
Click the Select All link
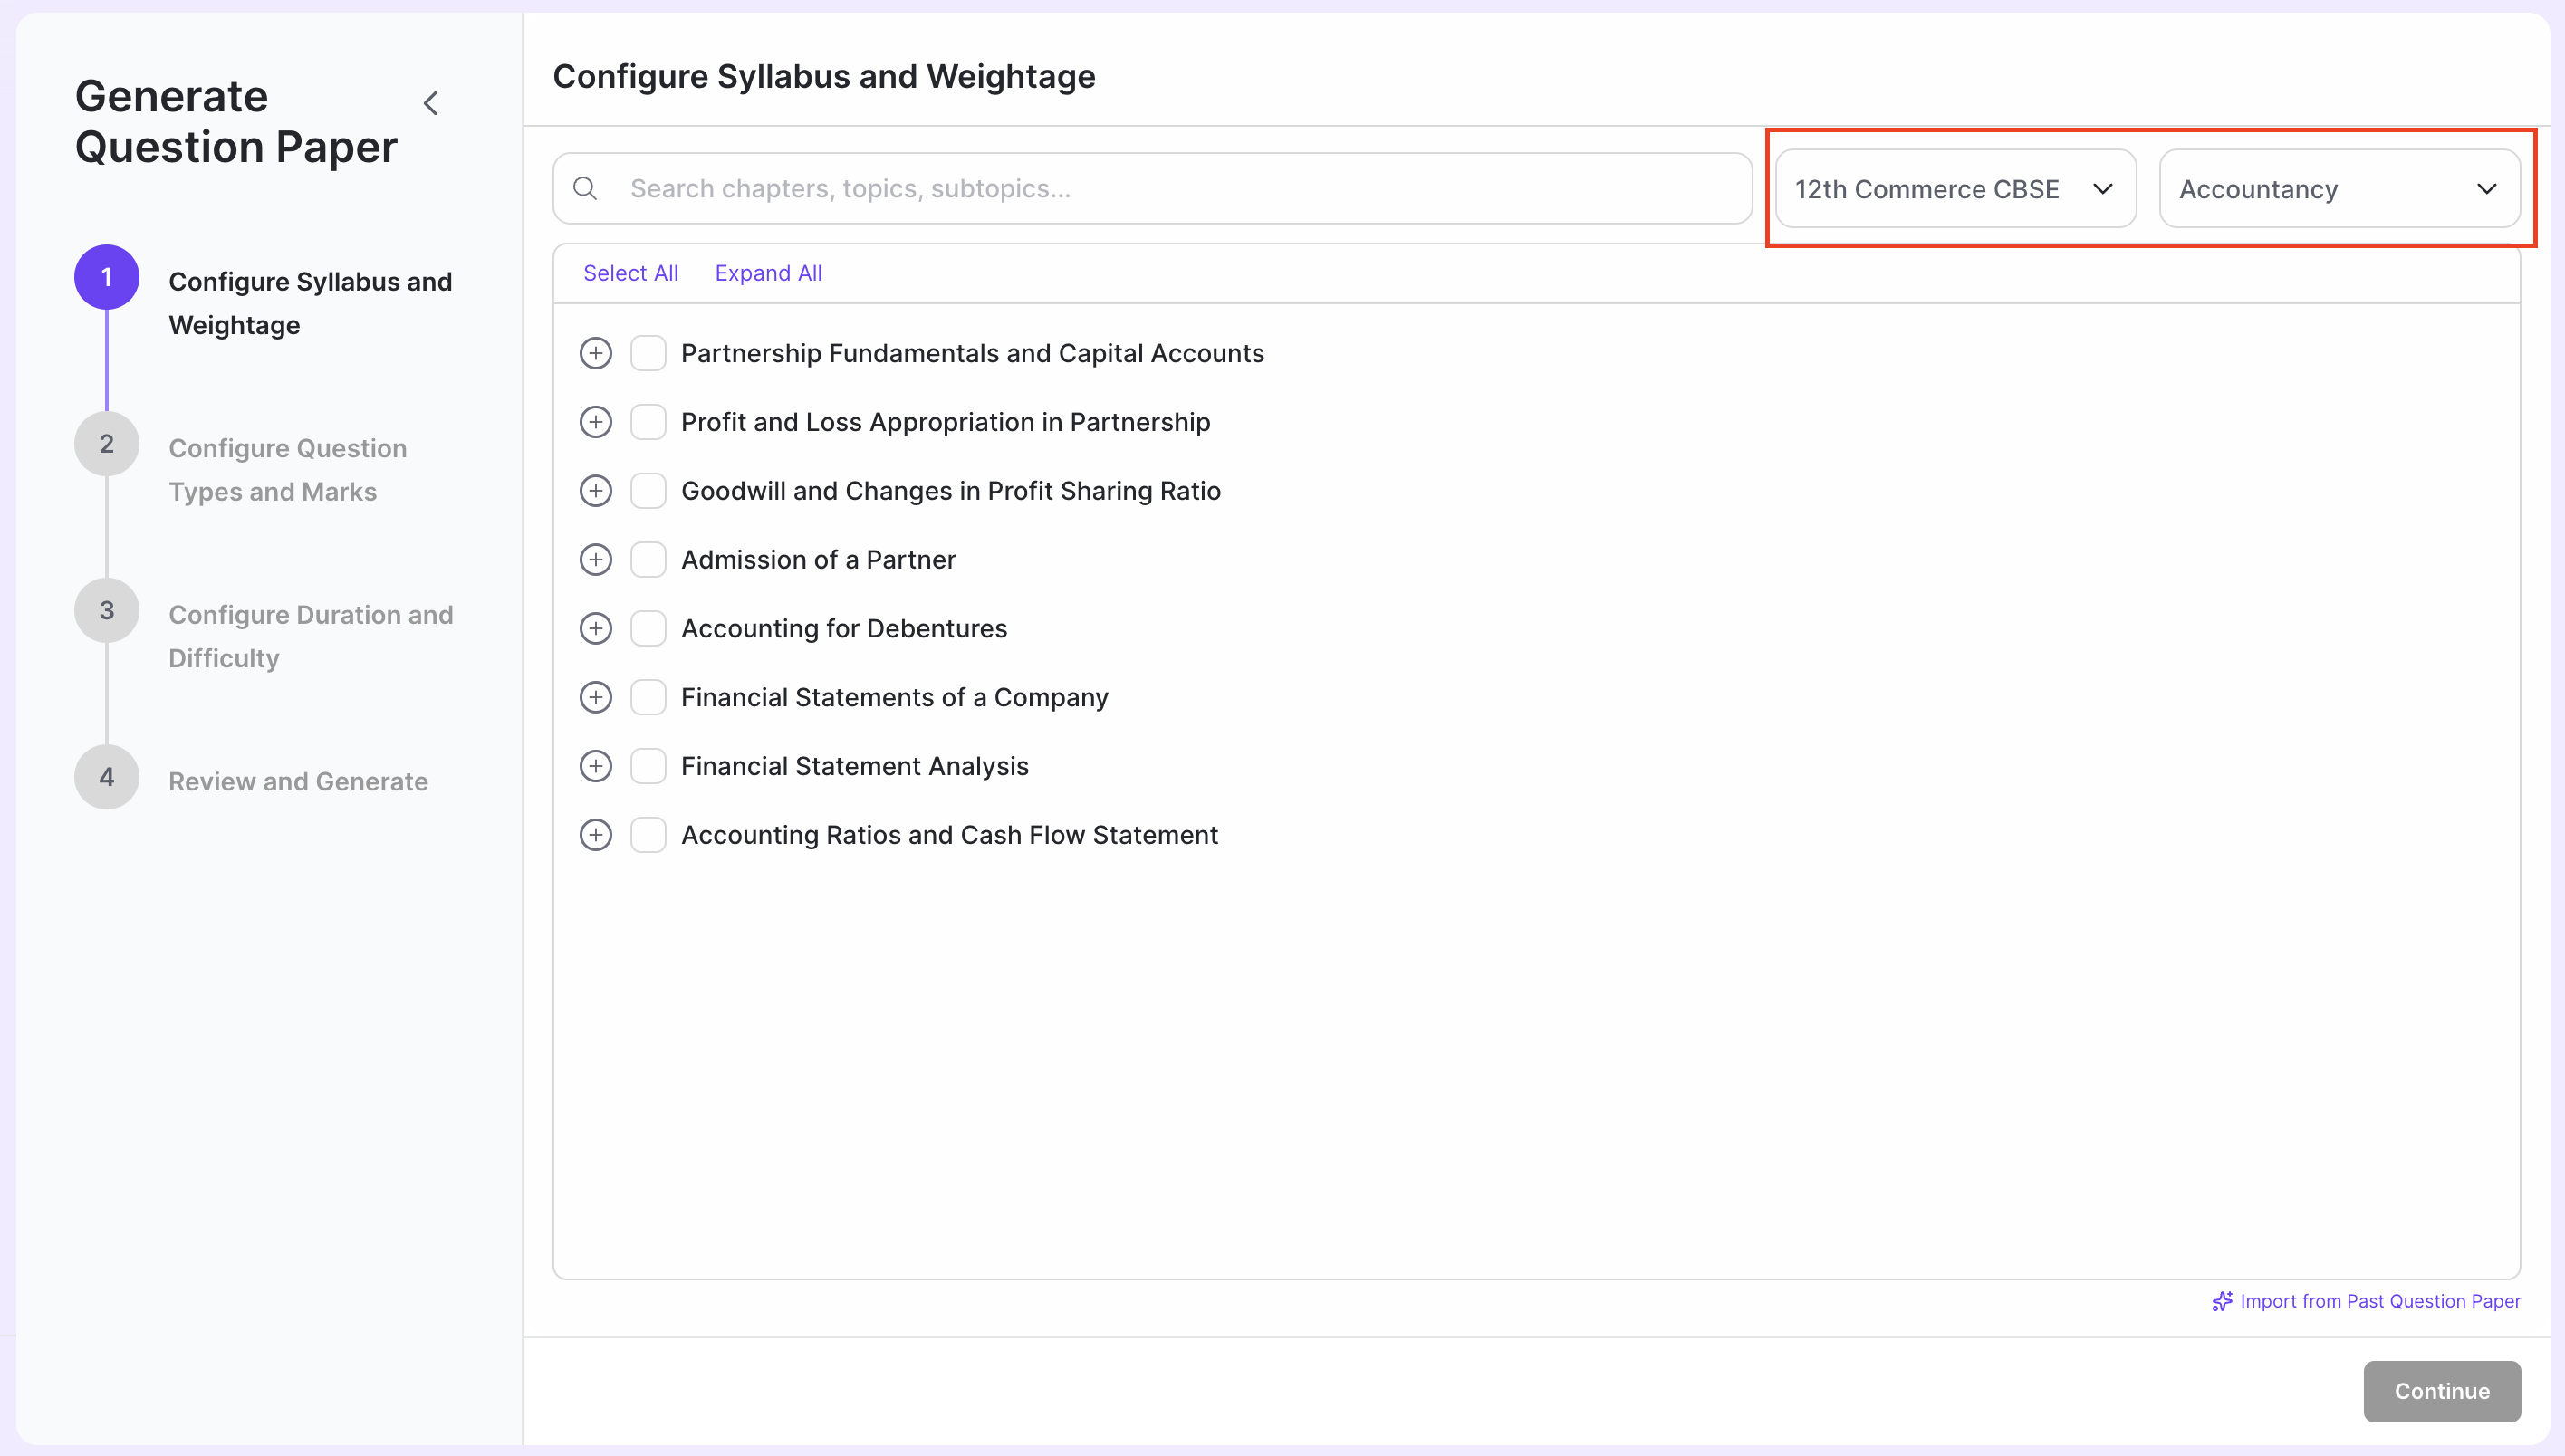630,273
